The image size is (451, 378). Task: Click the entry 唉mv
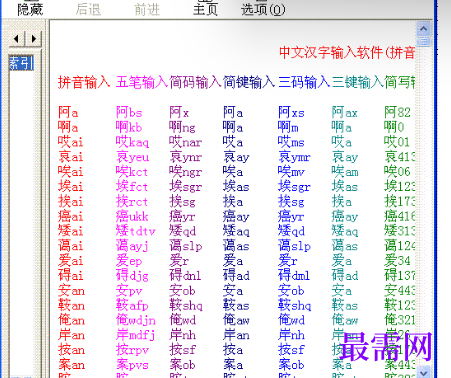291,172
